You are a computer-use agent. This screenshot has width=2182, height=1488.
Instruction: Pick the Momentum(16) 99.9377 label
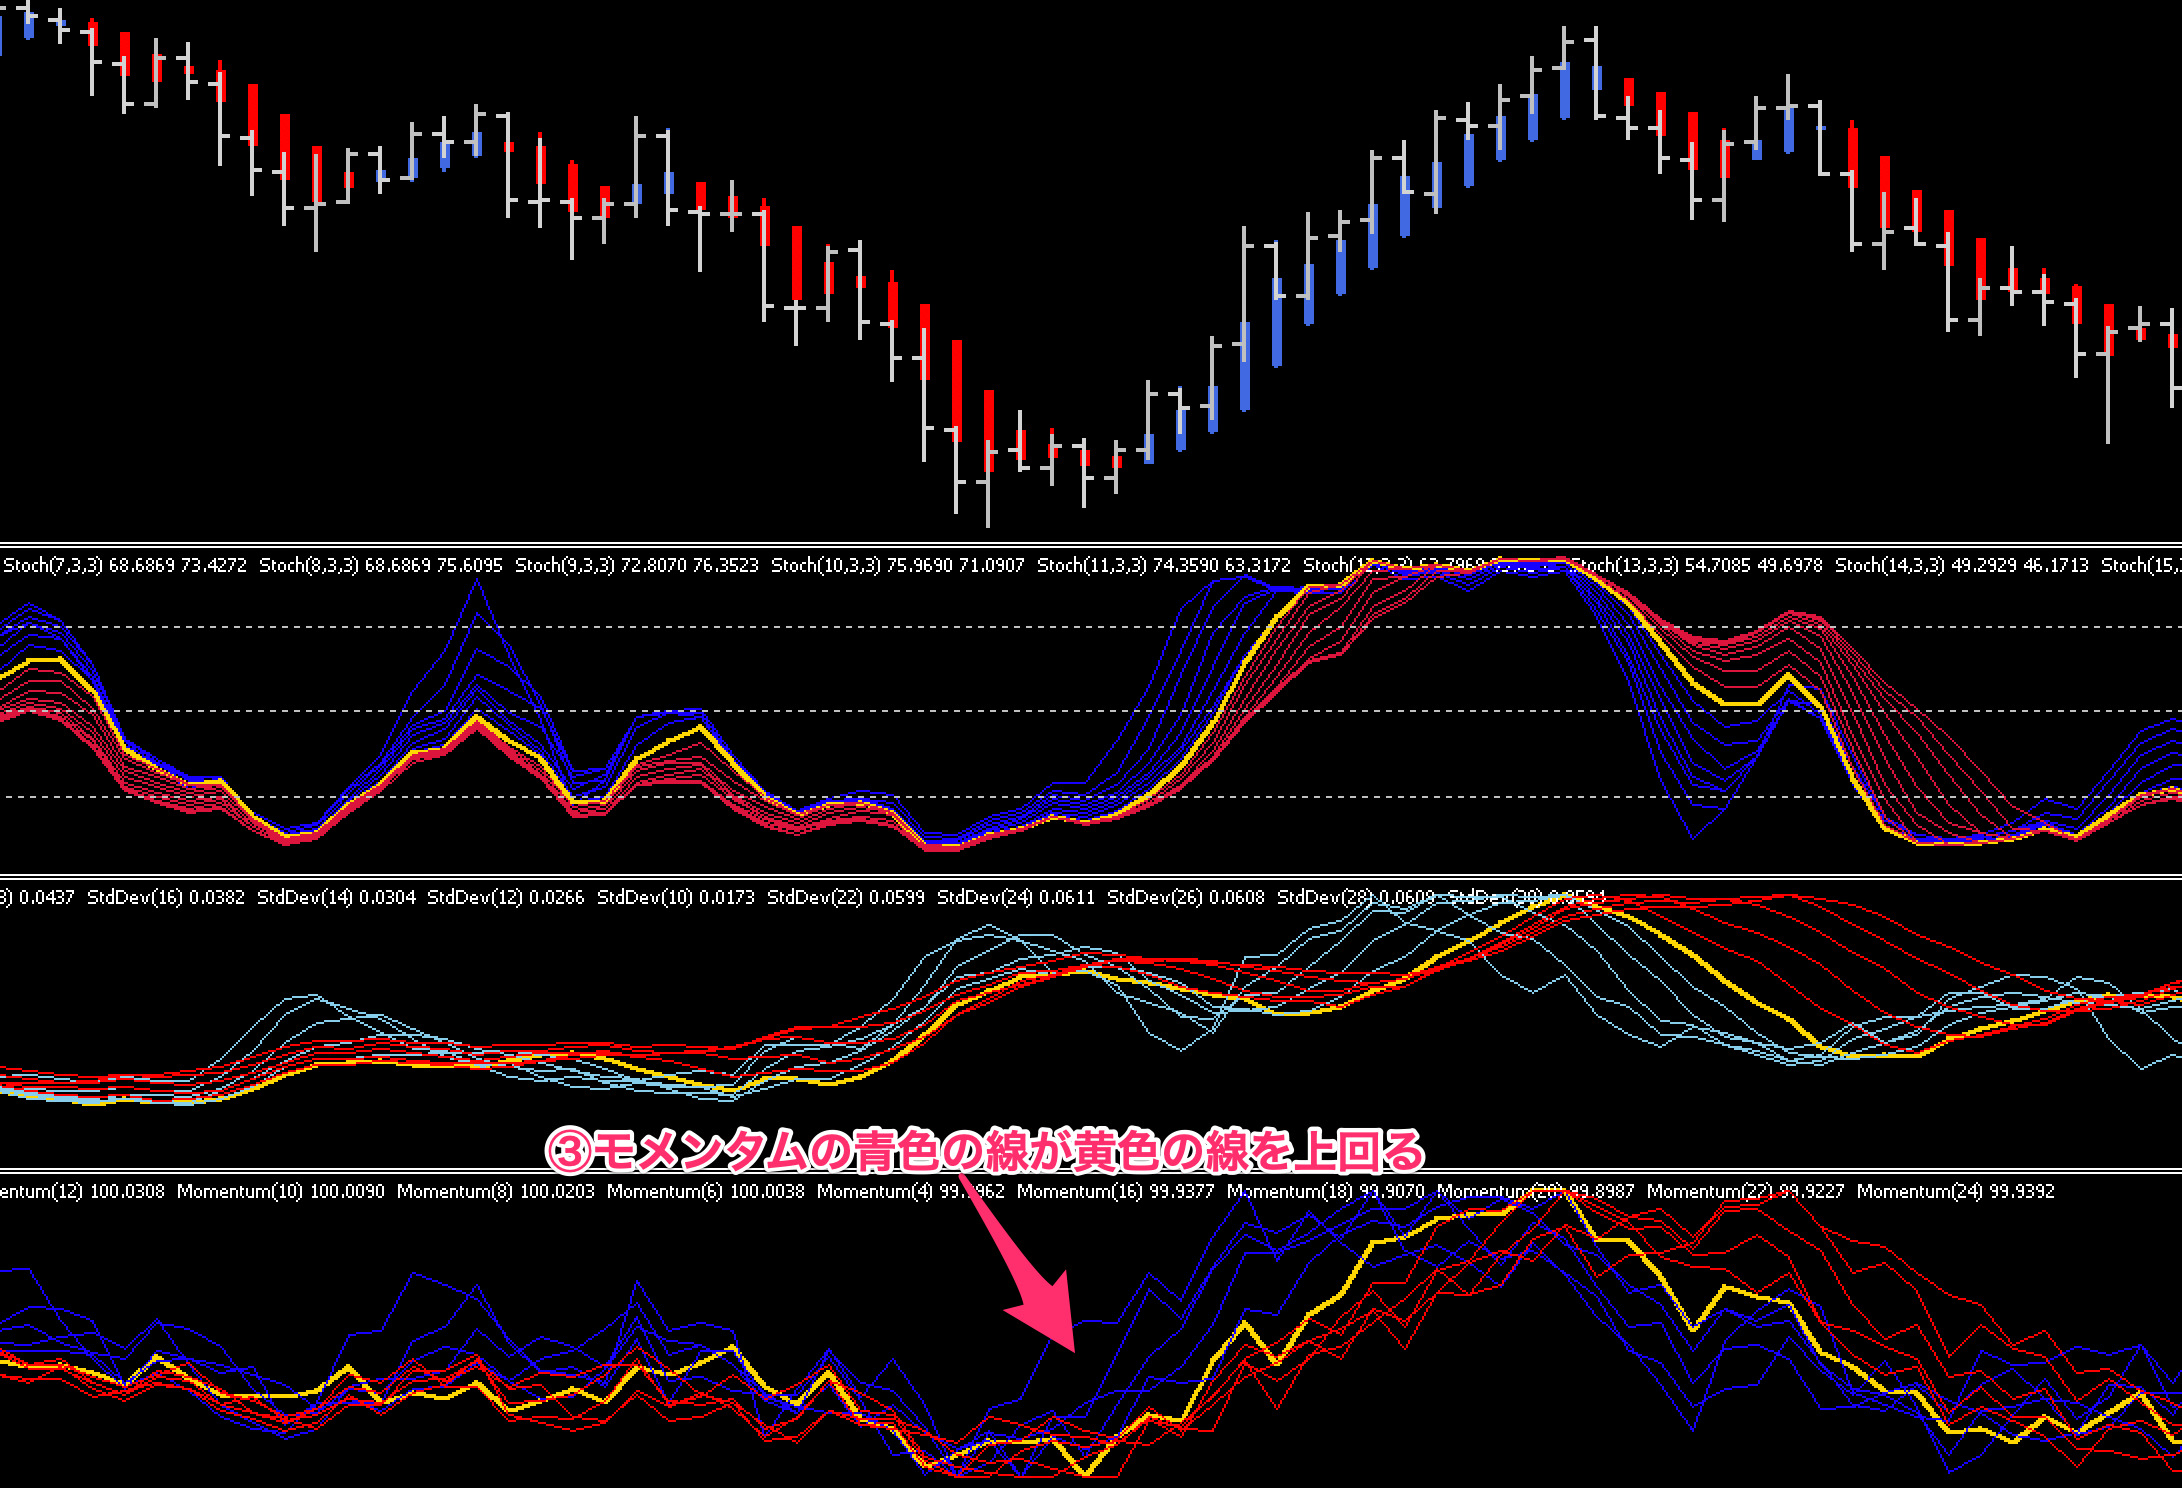pos(1116,1191)
